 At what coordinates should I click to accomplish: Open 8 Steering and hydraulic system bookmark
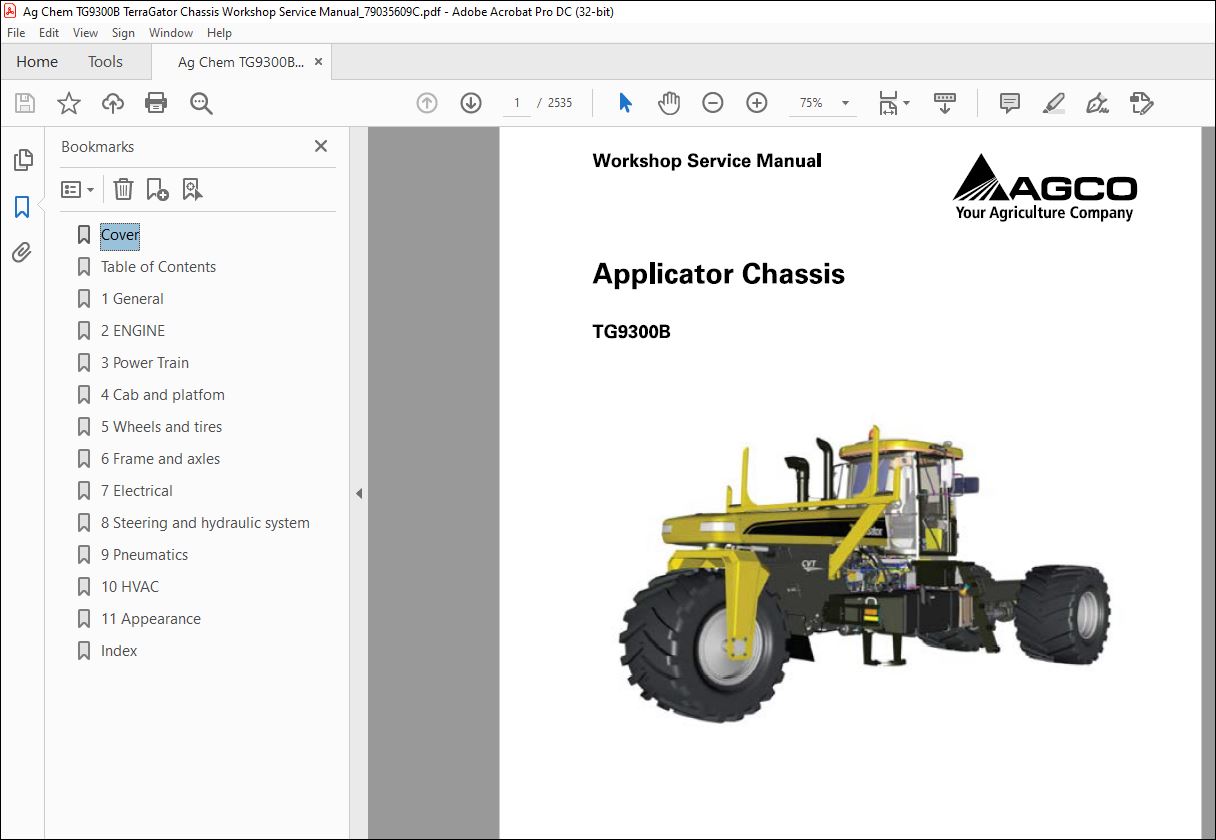205,523
